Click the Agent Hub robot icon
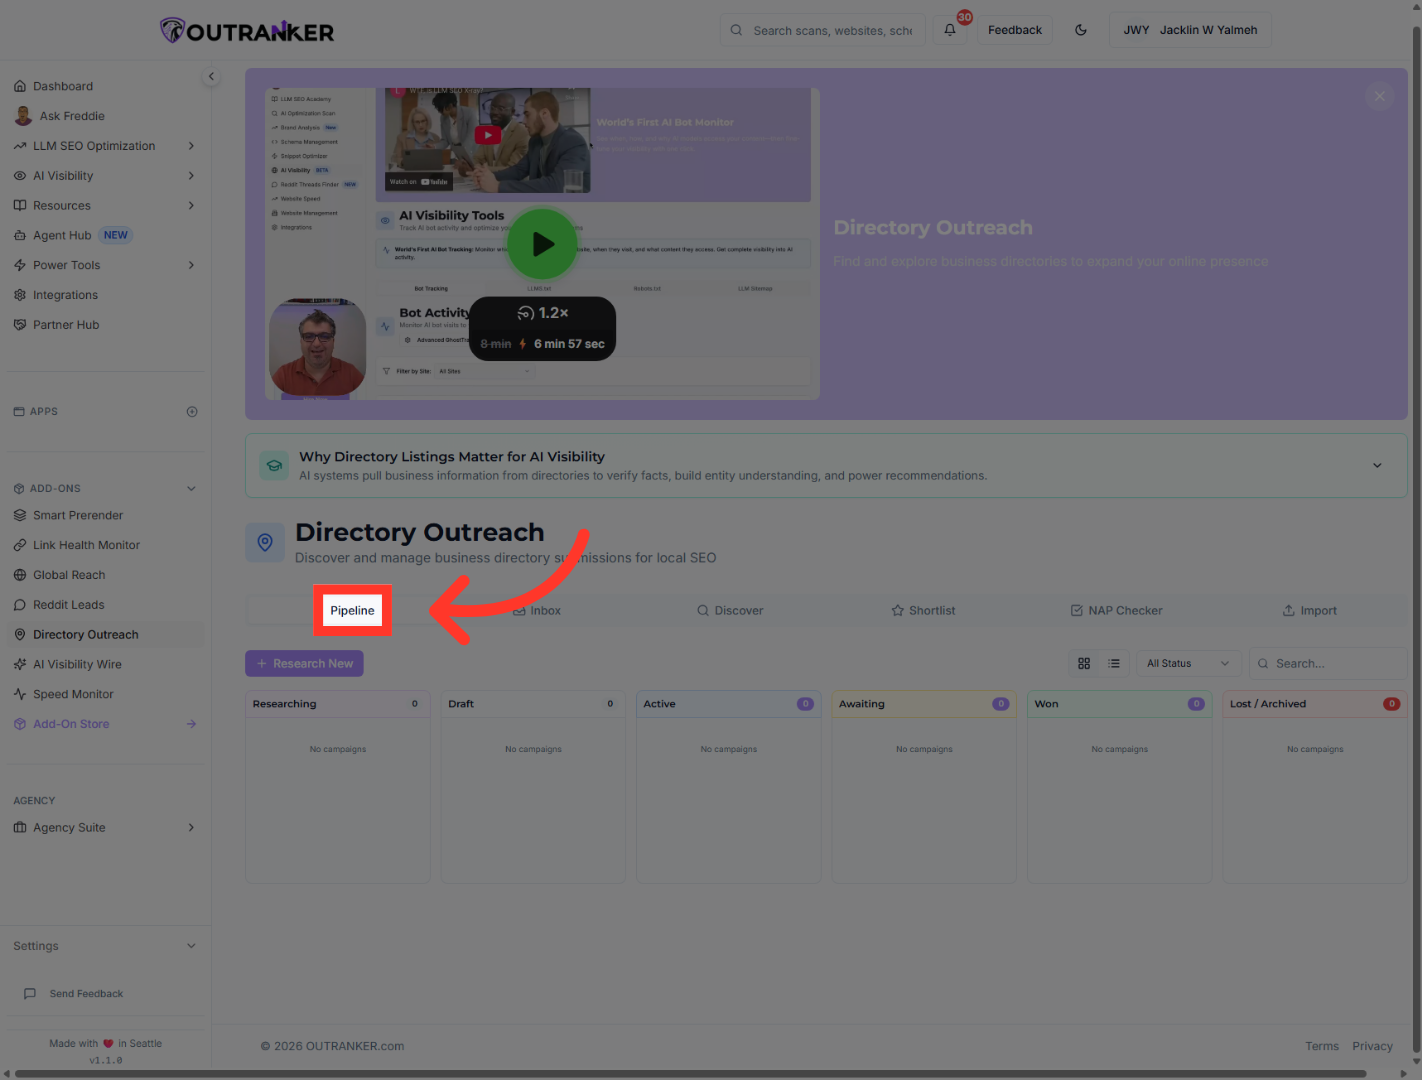Screen dimensions: 1422x1080 pyautogui.click(x=20, y=235)
